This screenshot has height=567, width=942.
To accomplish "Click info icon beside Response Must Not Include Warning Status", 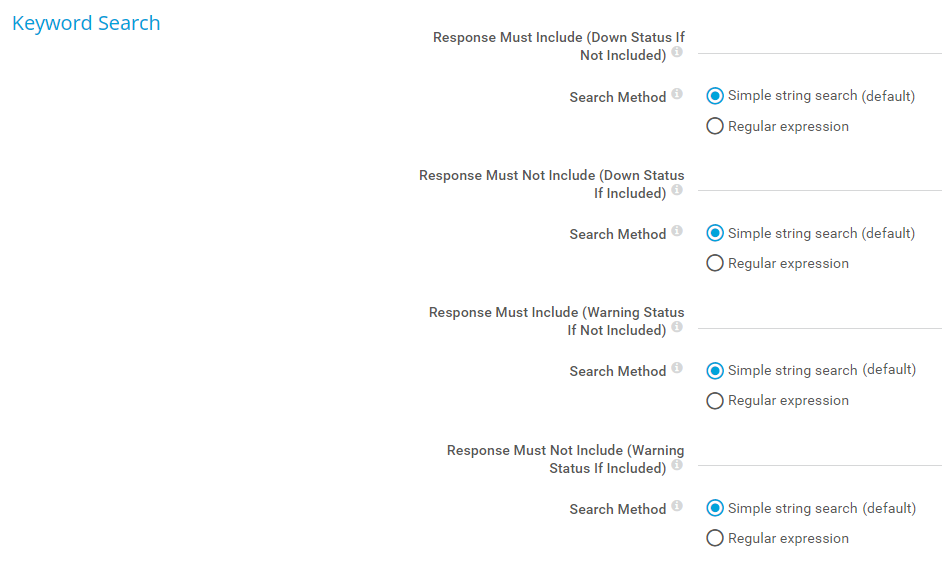I will point(677,465).
